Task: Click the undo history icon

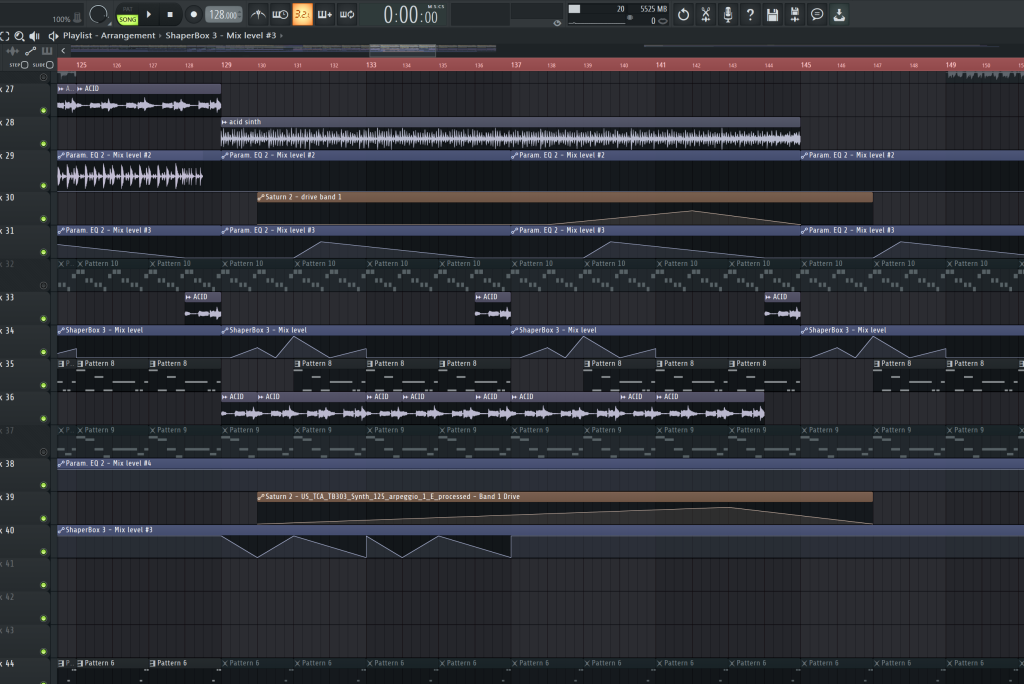Action: click(x=683, y=14)
